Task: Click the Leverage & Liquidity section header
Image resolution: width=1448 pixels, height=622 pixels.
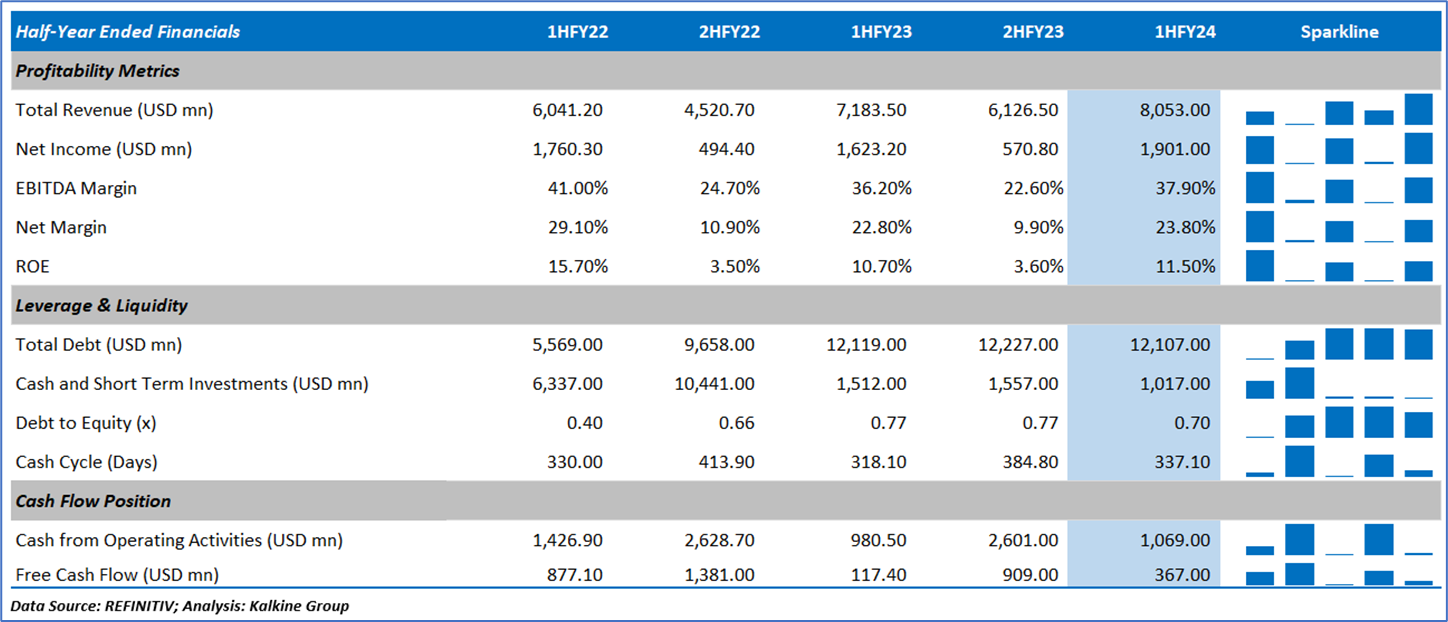Action: tap(102, 305)
